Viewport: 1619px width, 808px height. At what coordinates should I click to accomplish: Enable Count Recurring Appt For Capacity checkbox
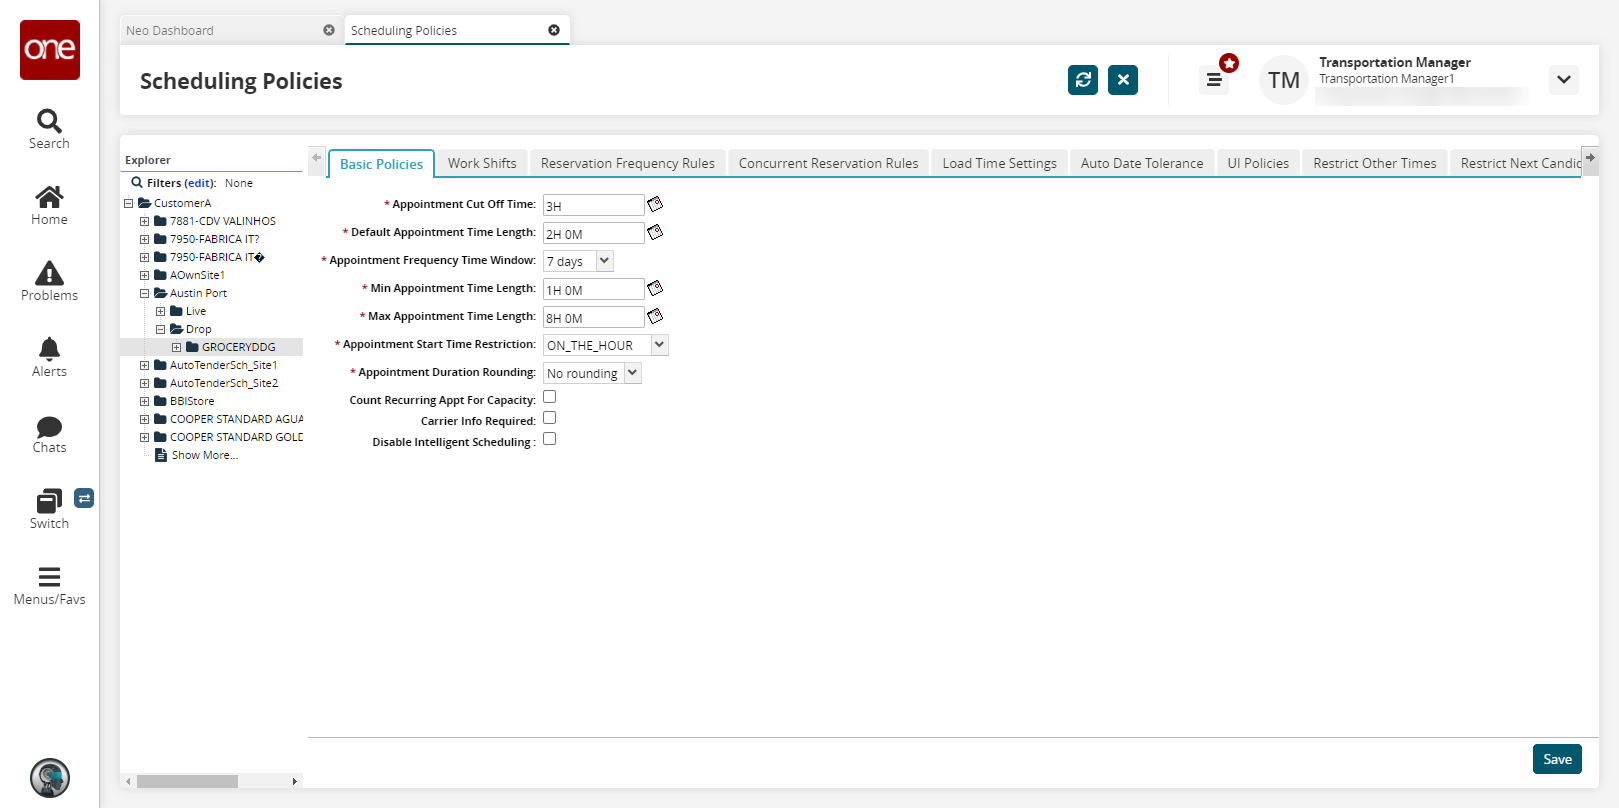[549, 397]
